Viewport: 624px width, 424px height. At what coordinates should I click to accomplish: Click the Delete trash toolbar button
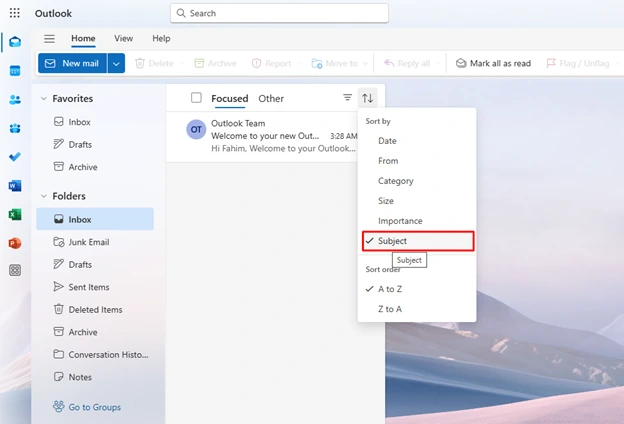pos(155,63)
